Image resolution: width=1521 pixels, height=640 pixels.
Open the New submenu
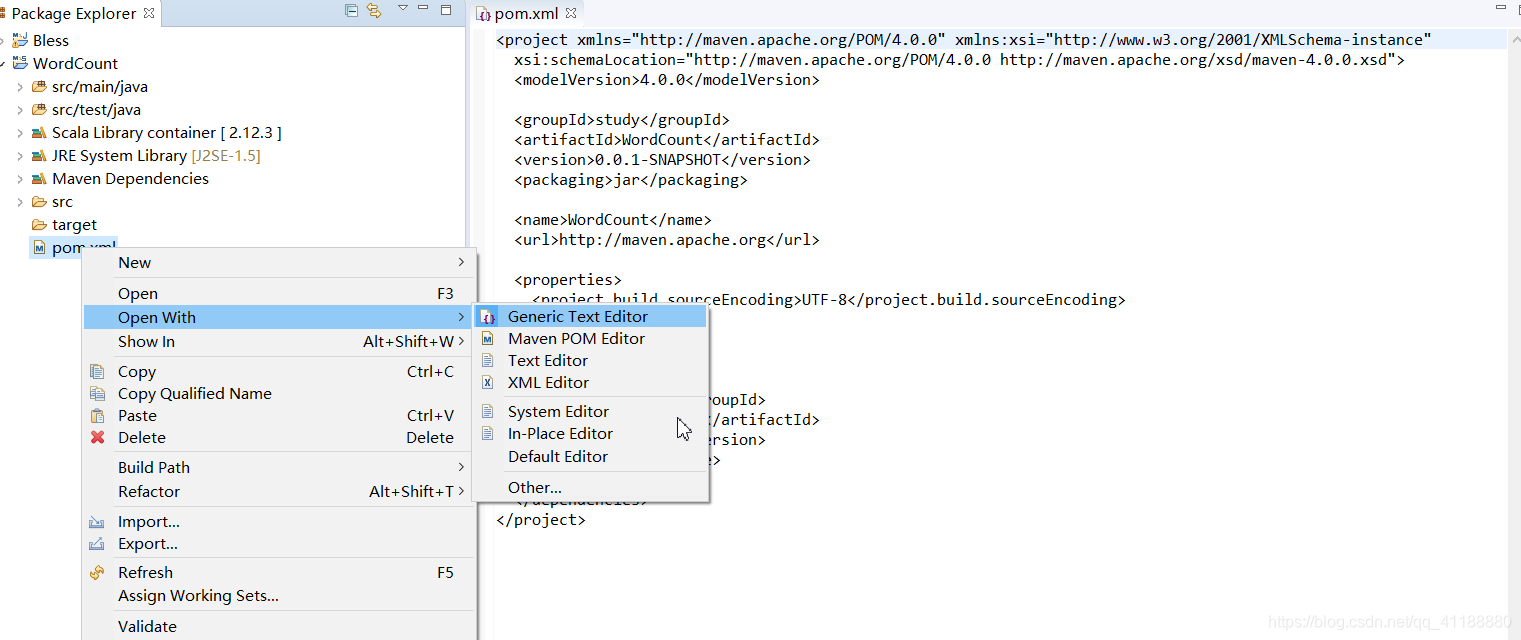tap(279, 262)
